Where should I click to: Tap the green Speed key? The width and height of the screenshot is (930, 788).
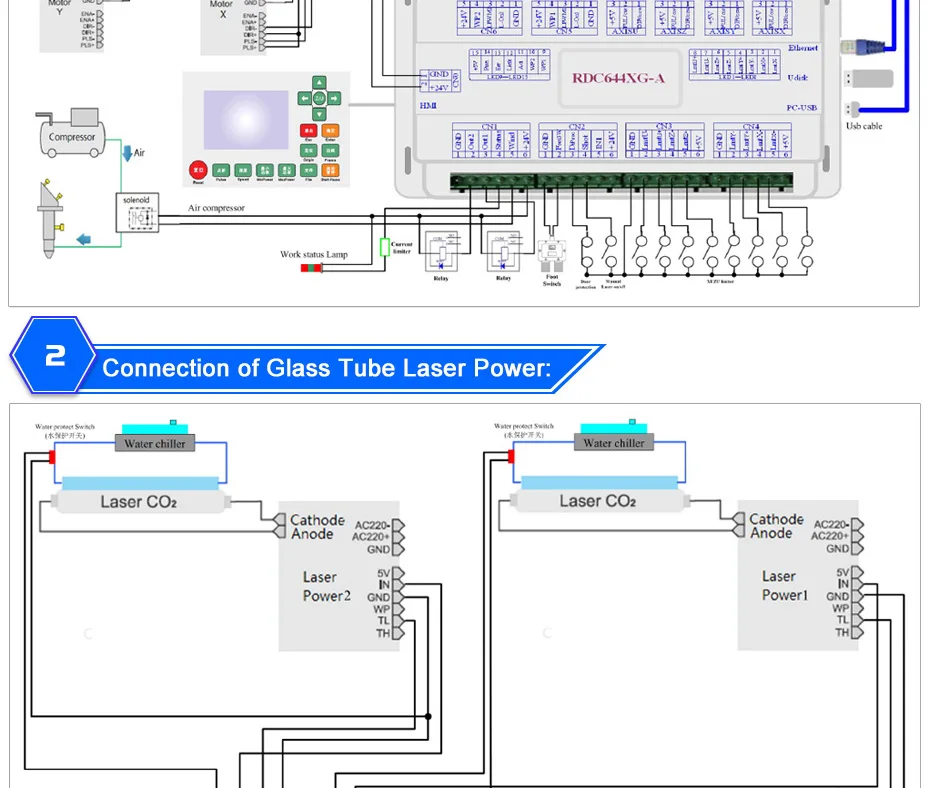coord(243,171)
